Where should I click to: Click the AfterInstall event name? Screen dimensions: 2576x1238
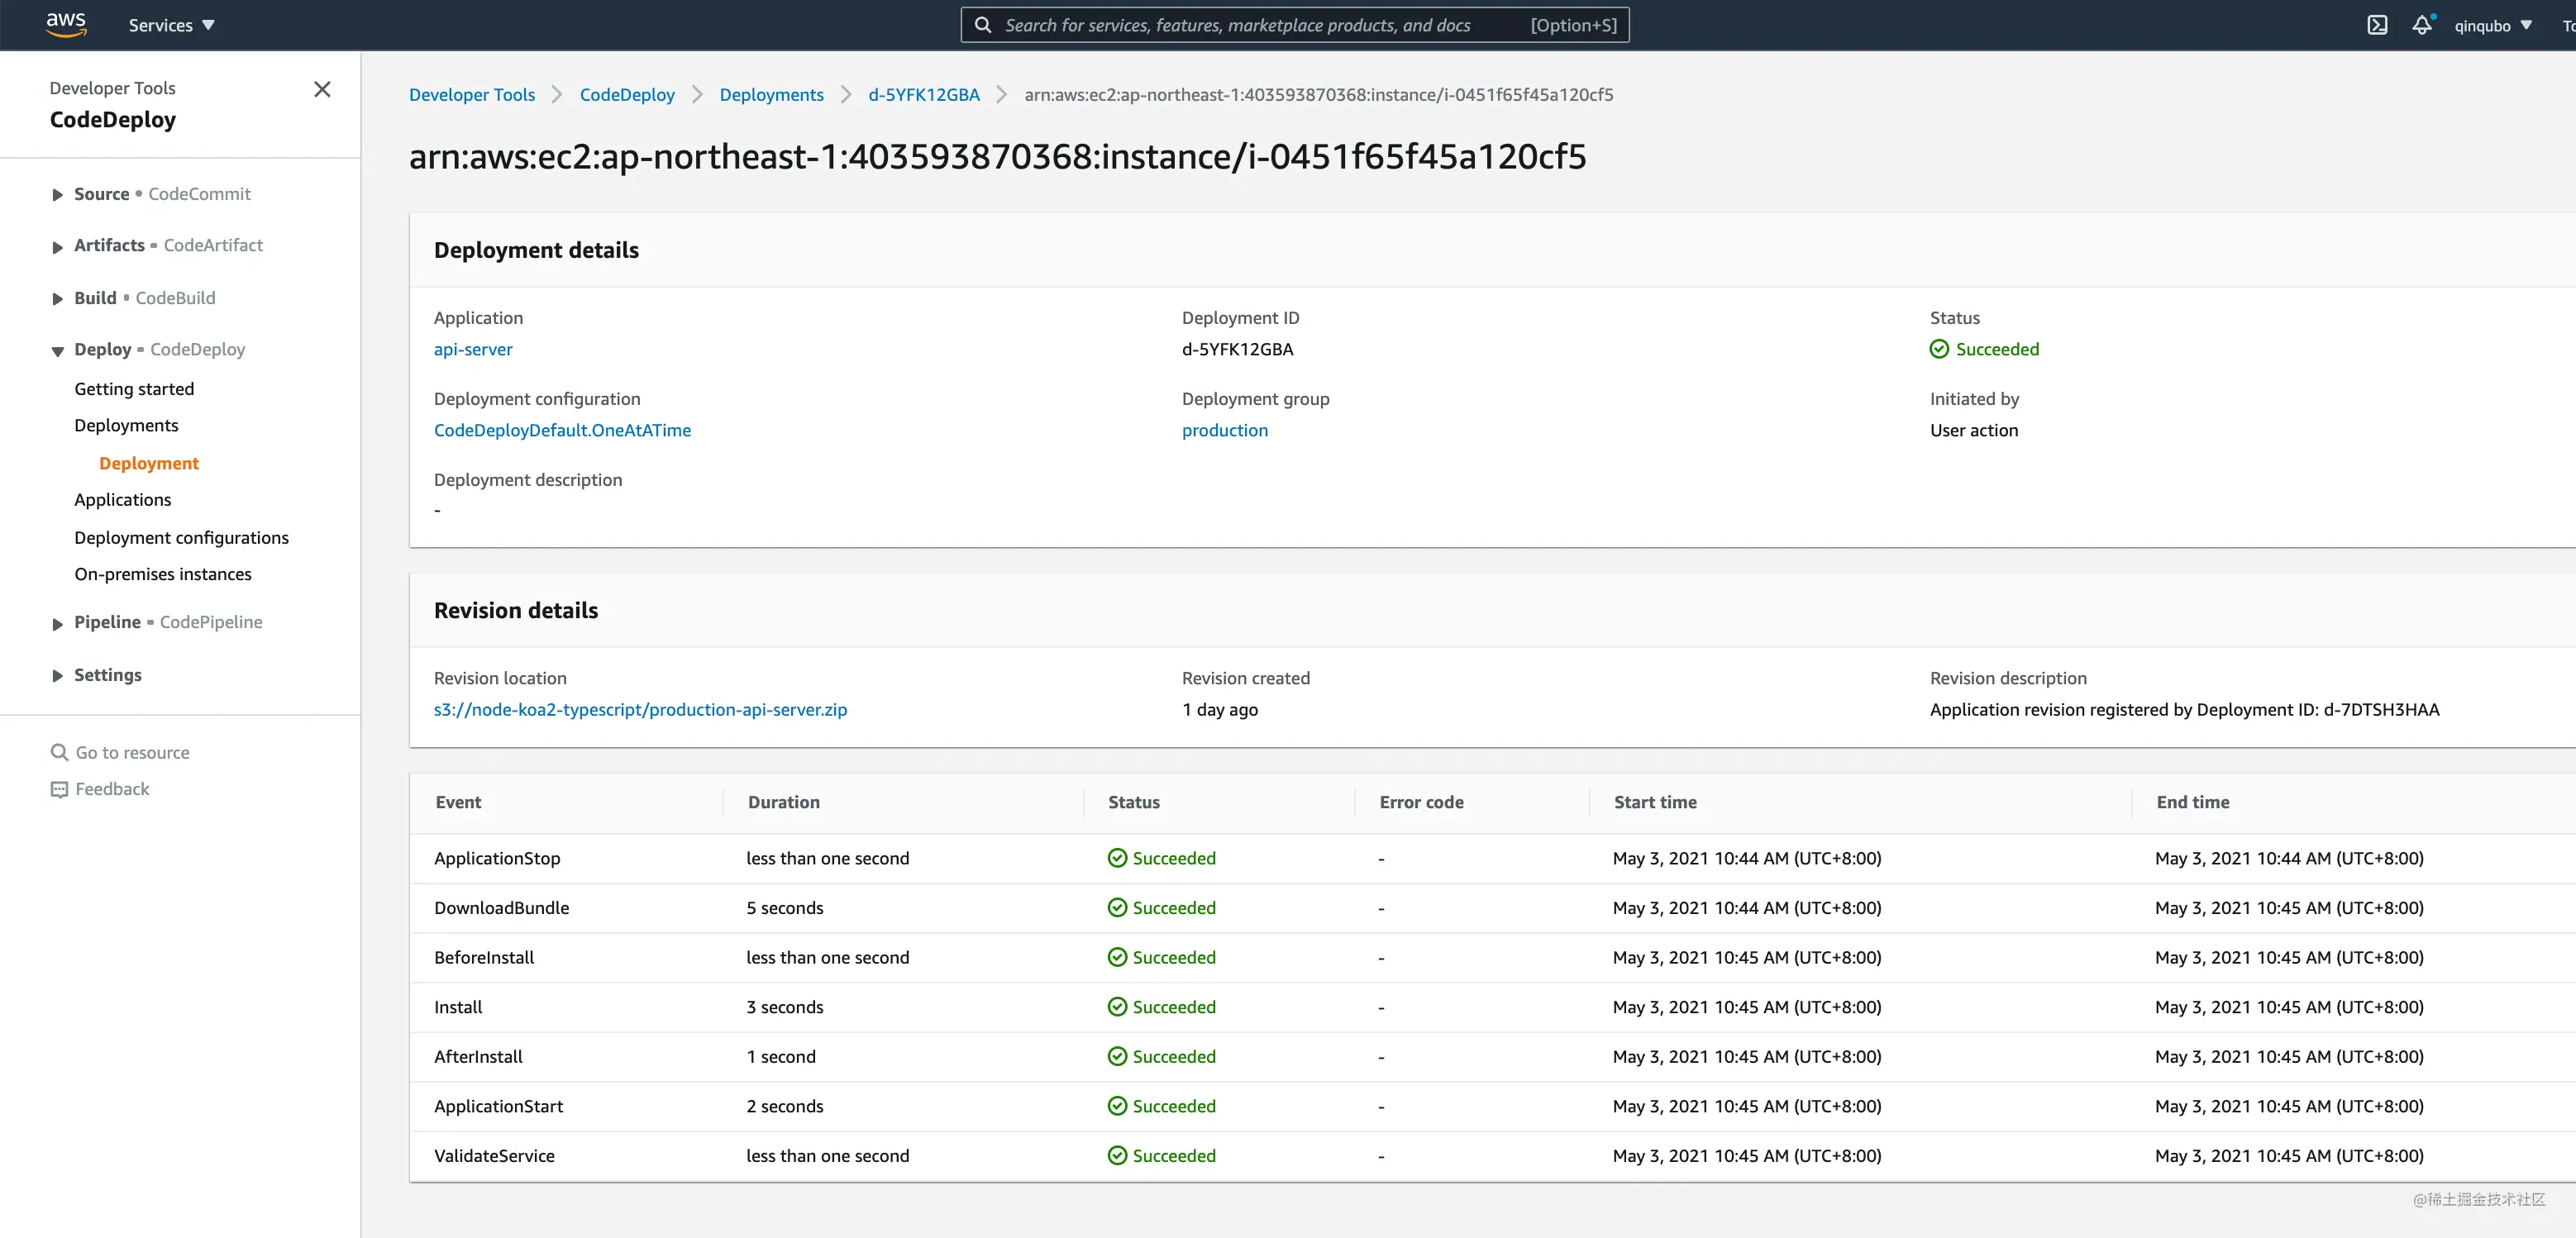point(478,1056)
